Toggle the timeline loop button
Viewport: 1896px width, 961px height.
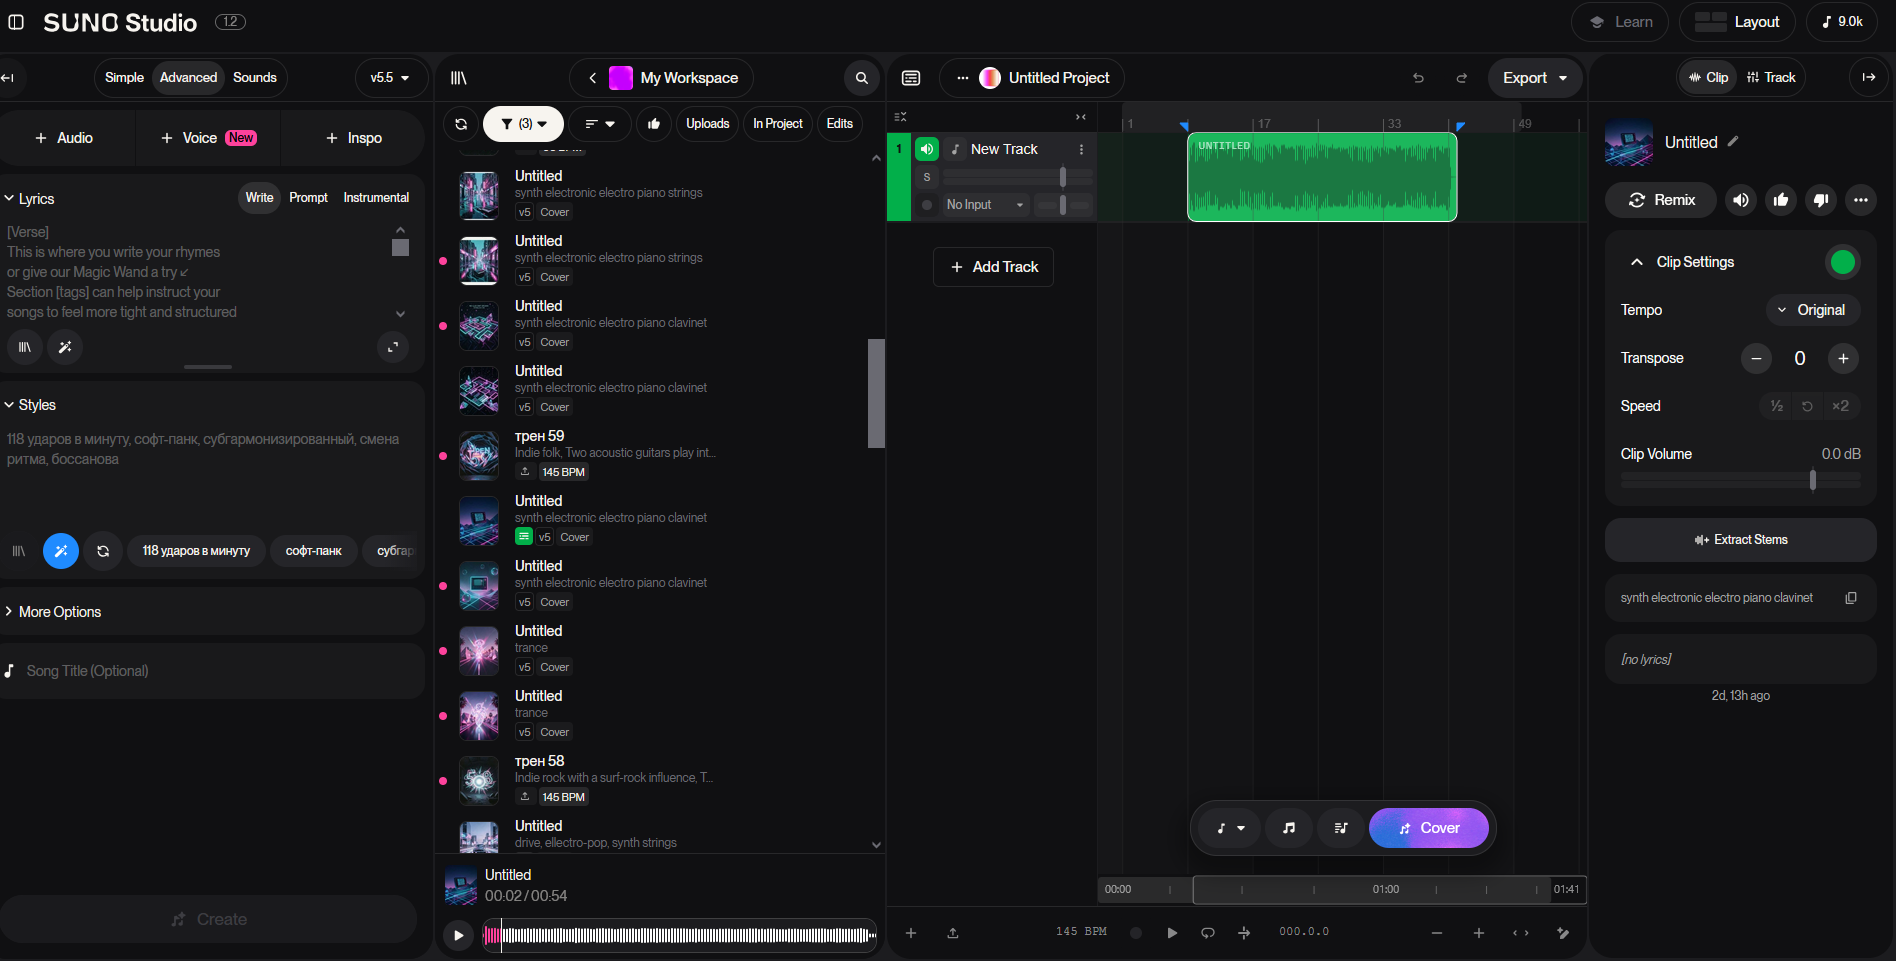1208,932
